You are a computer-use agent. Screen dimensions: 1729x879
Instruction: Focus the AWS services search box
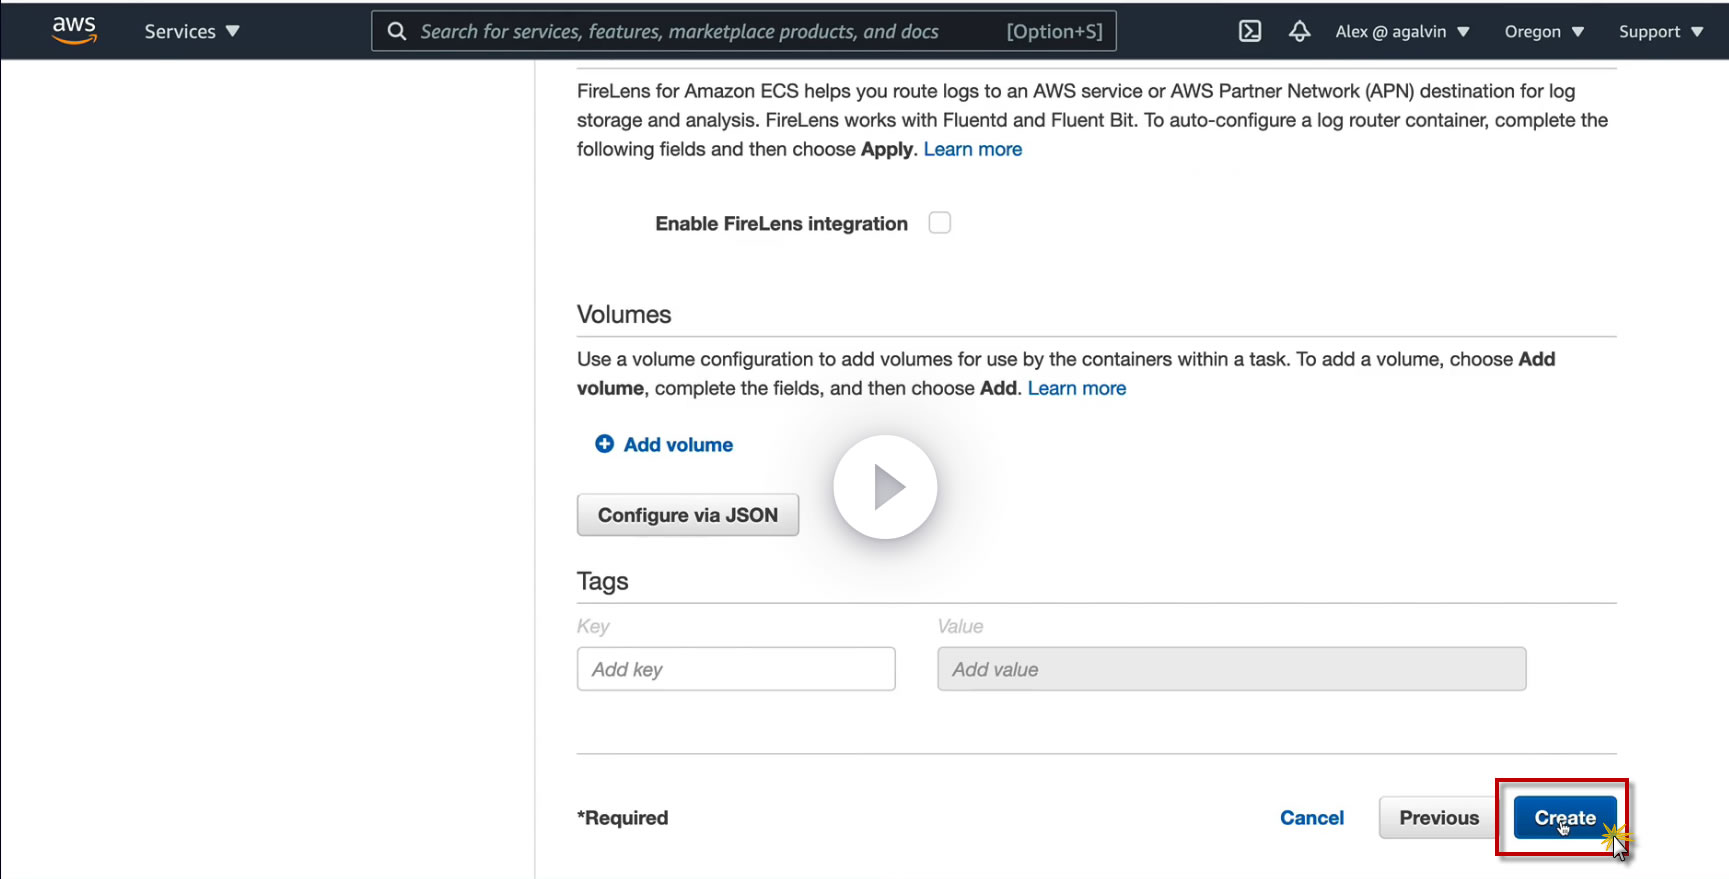[700, 31]
